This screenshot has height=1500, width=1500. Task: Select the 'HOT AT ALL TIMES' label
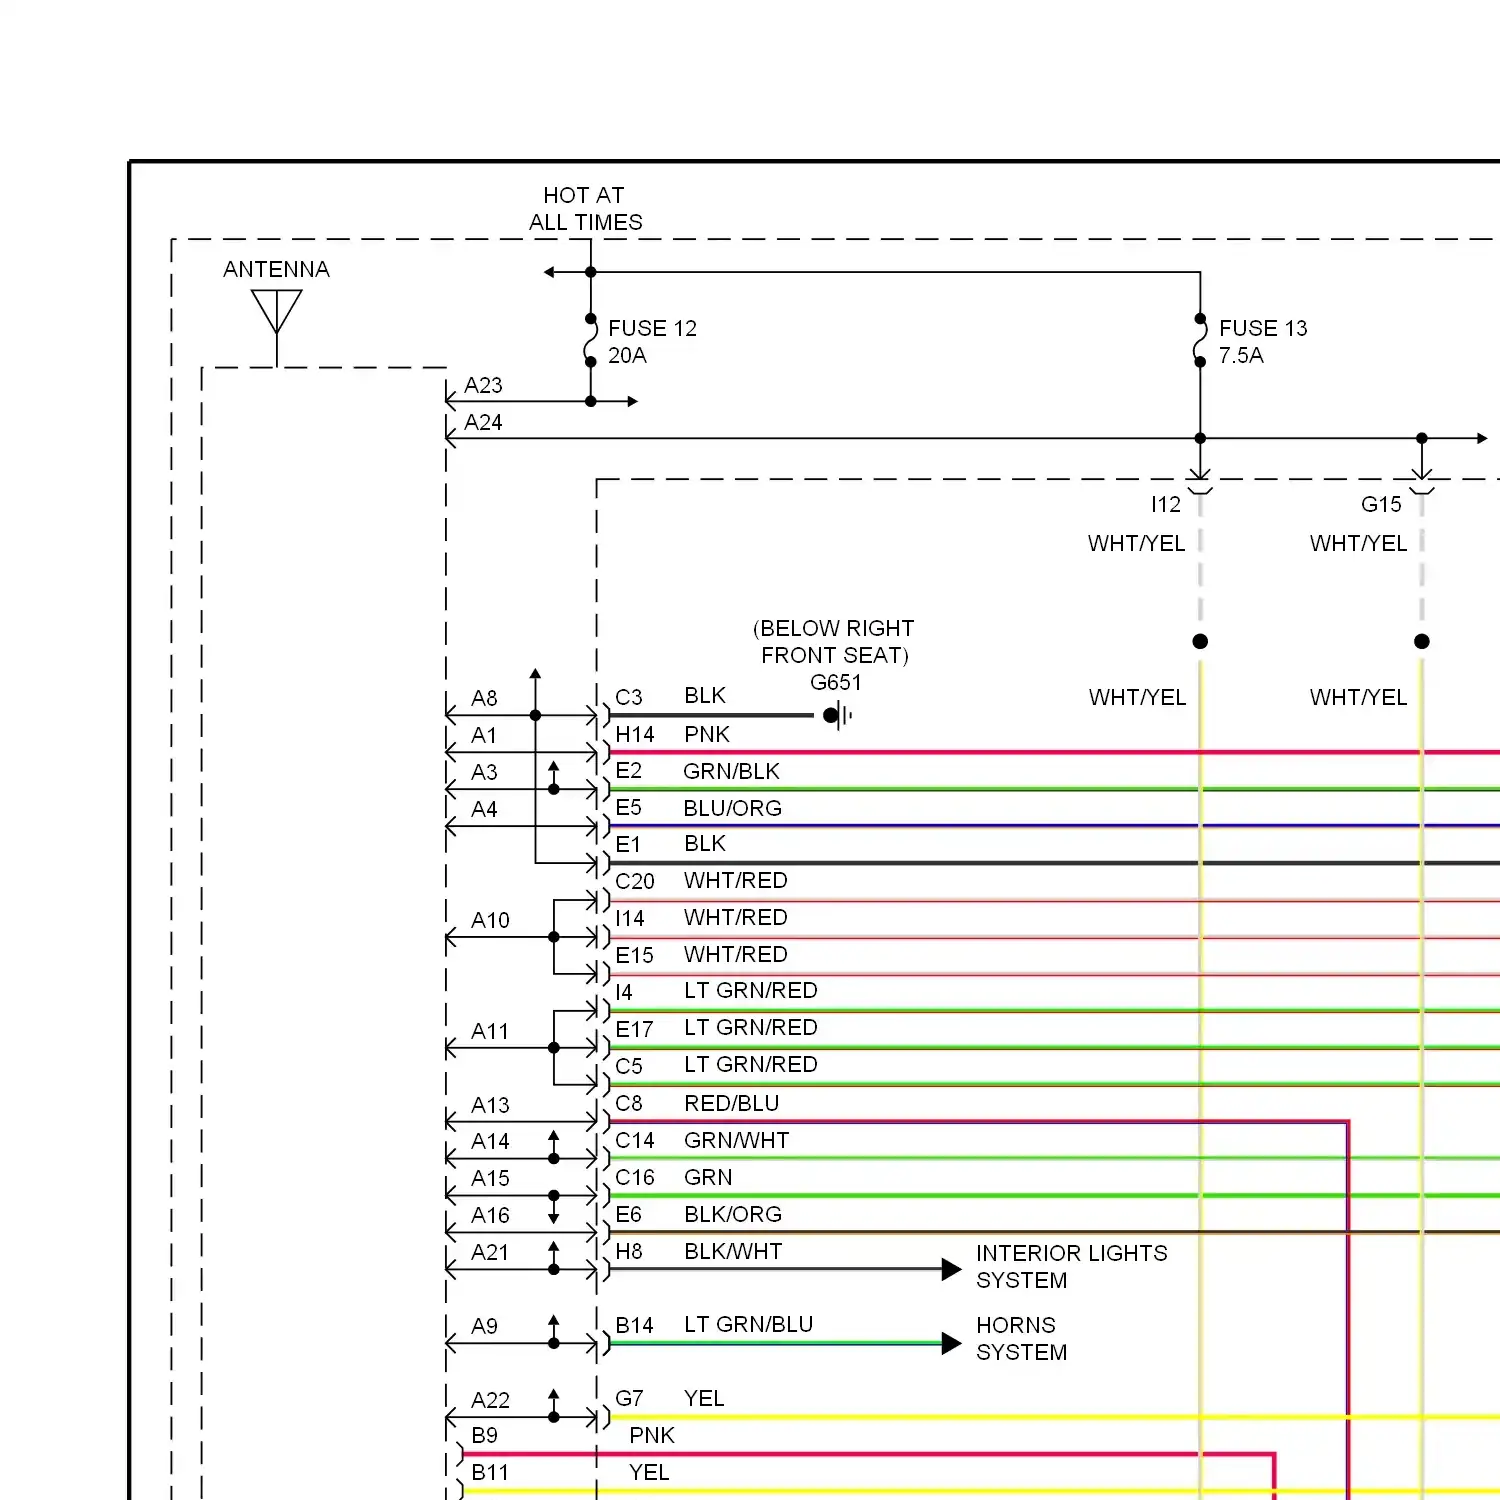coord(586,209)
